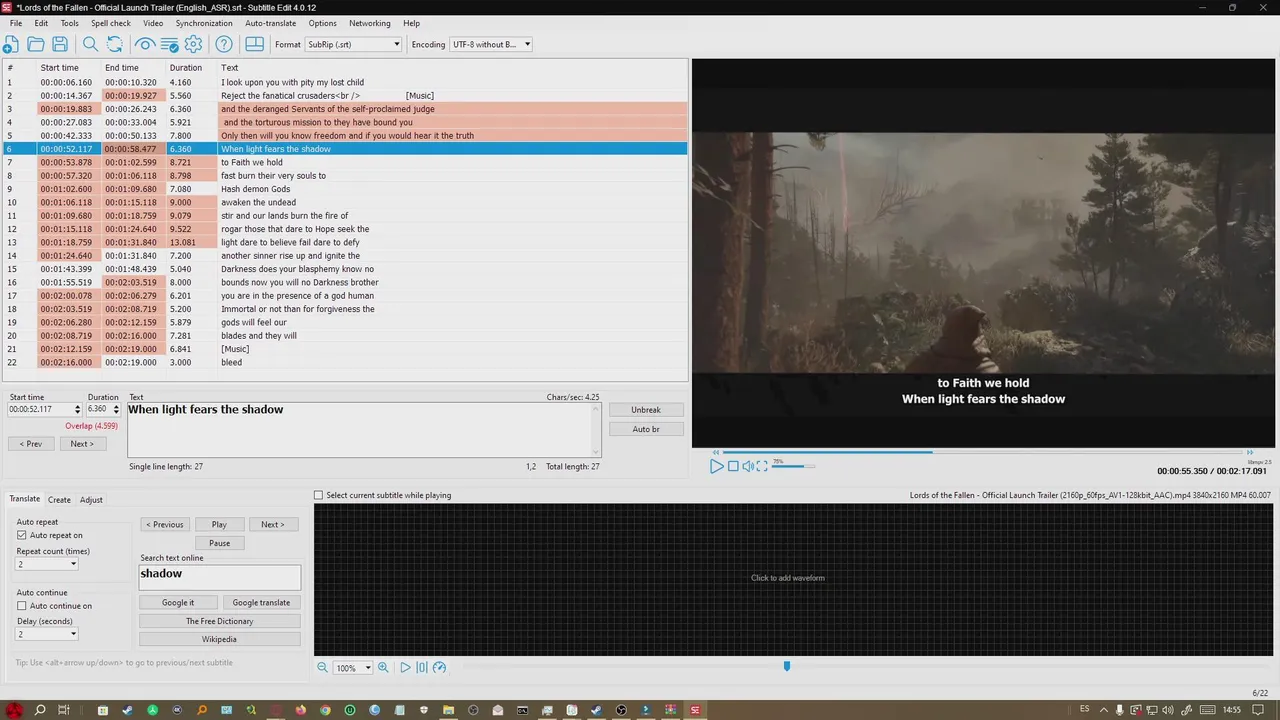Open a subtitle file via folder icon

coord(36,44)
